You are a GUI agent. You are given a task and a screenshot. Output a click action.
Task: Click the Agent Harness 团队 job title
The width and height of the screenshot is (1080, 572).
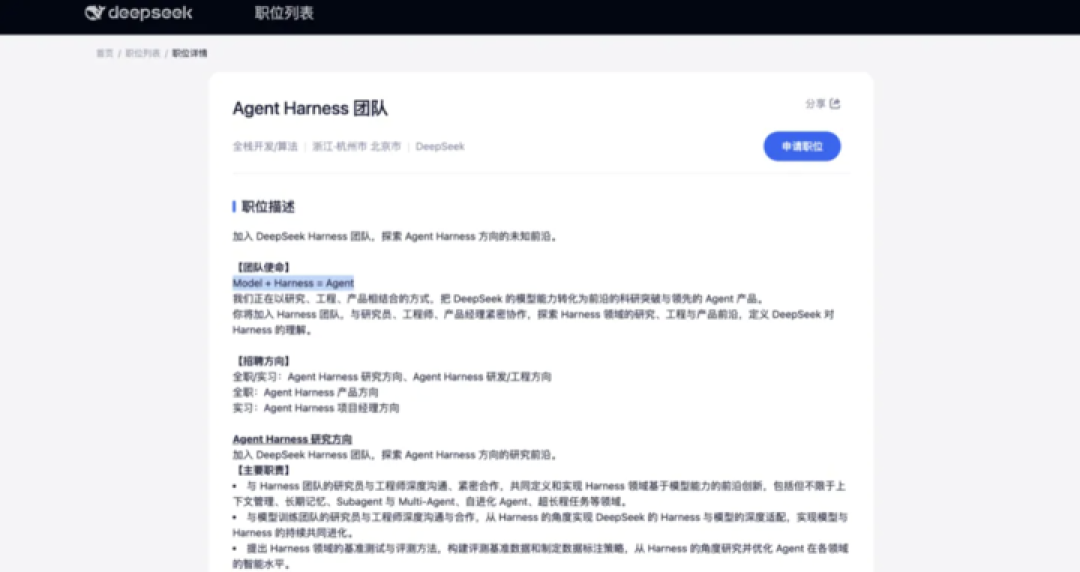[x=310, y=108]
